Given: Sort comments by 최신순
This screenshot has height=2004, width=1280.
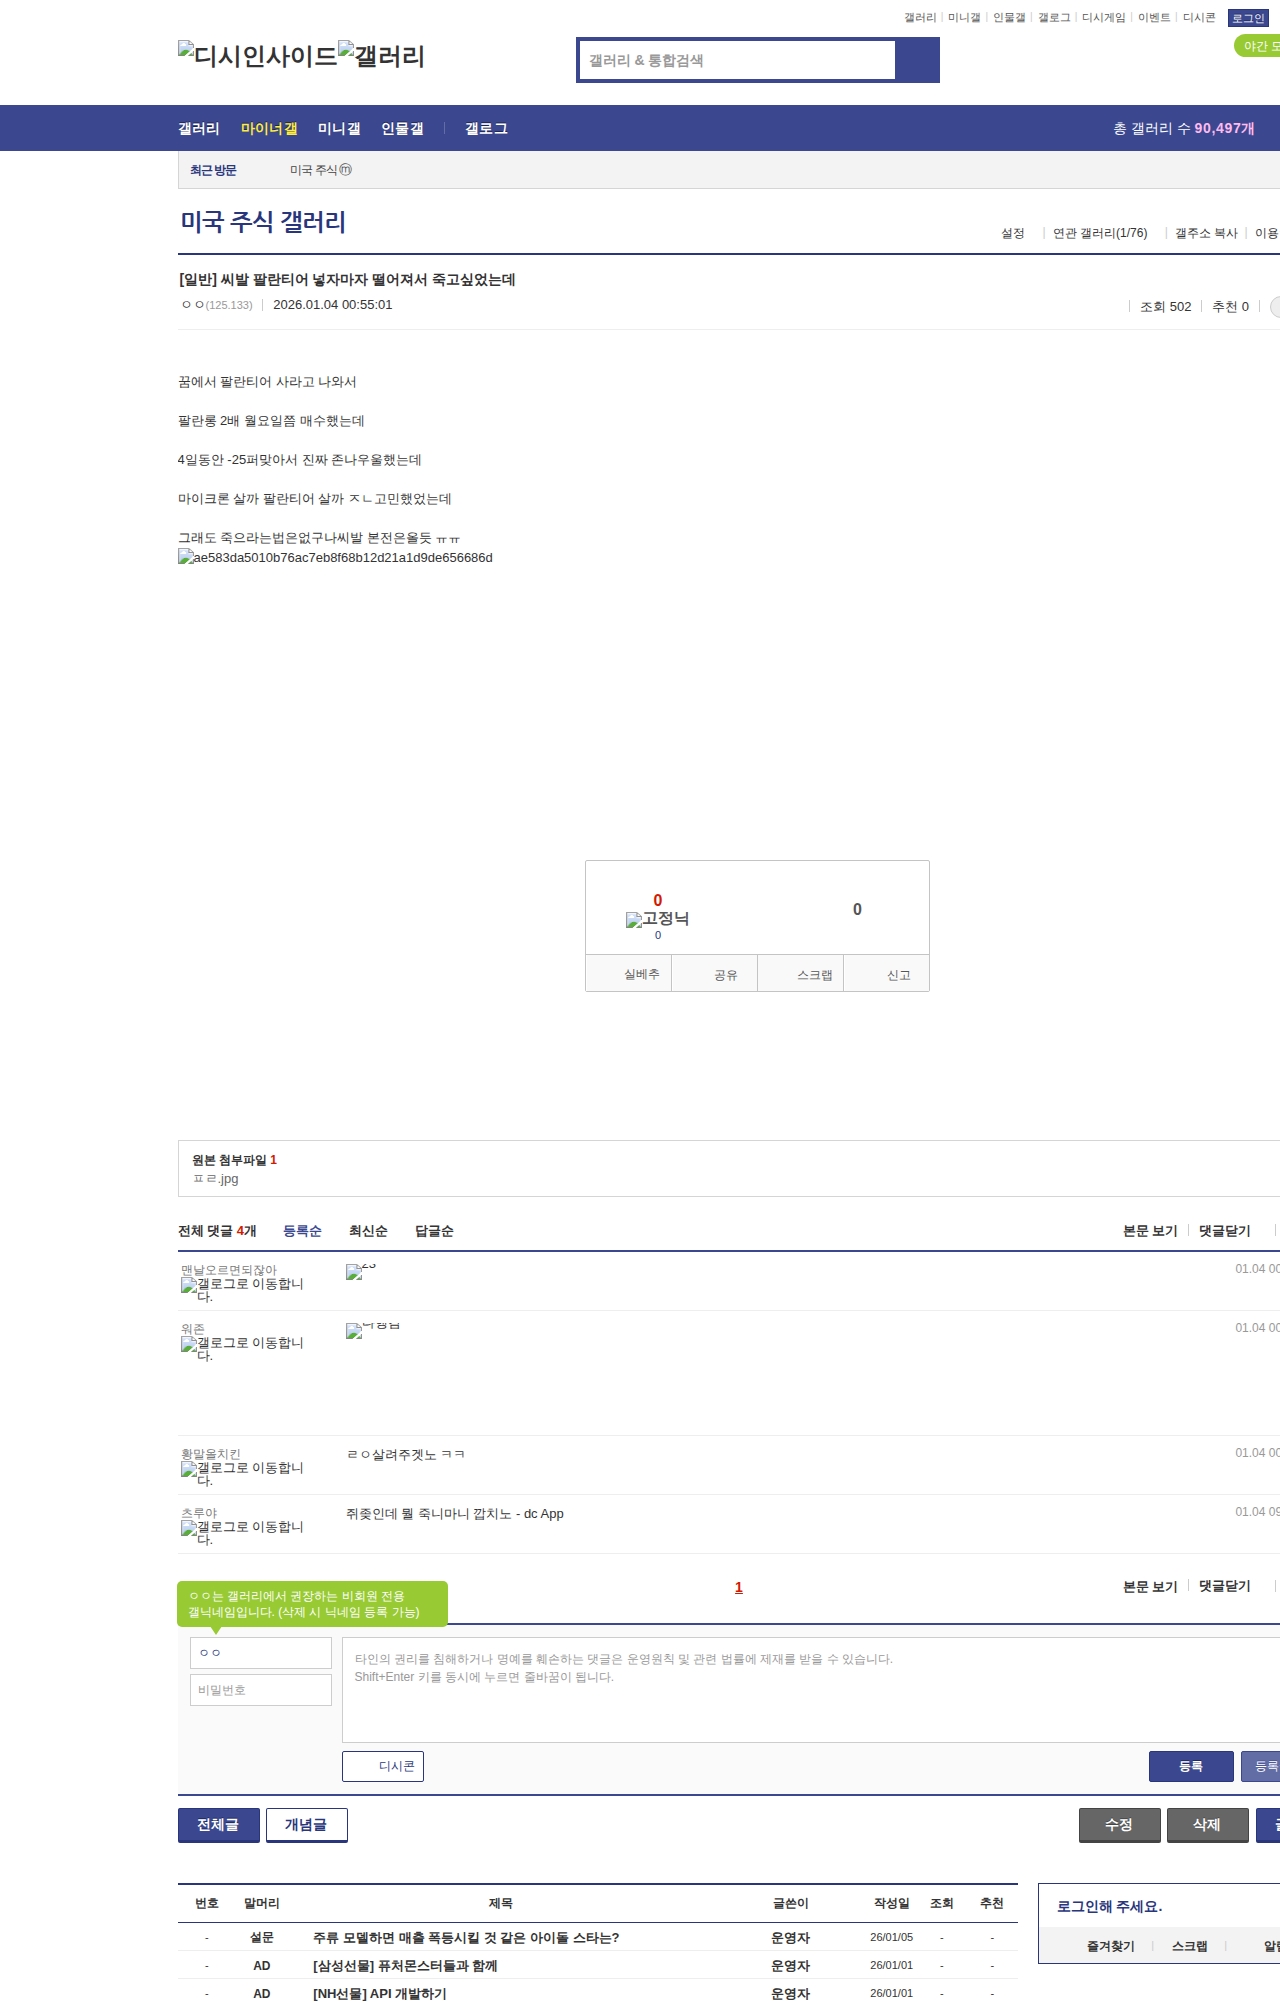Looking at the screenshot, I should (368, 1231).
